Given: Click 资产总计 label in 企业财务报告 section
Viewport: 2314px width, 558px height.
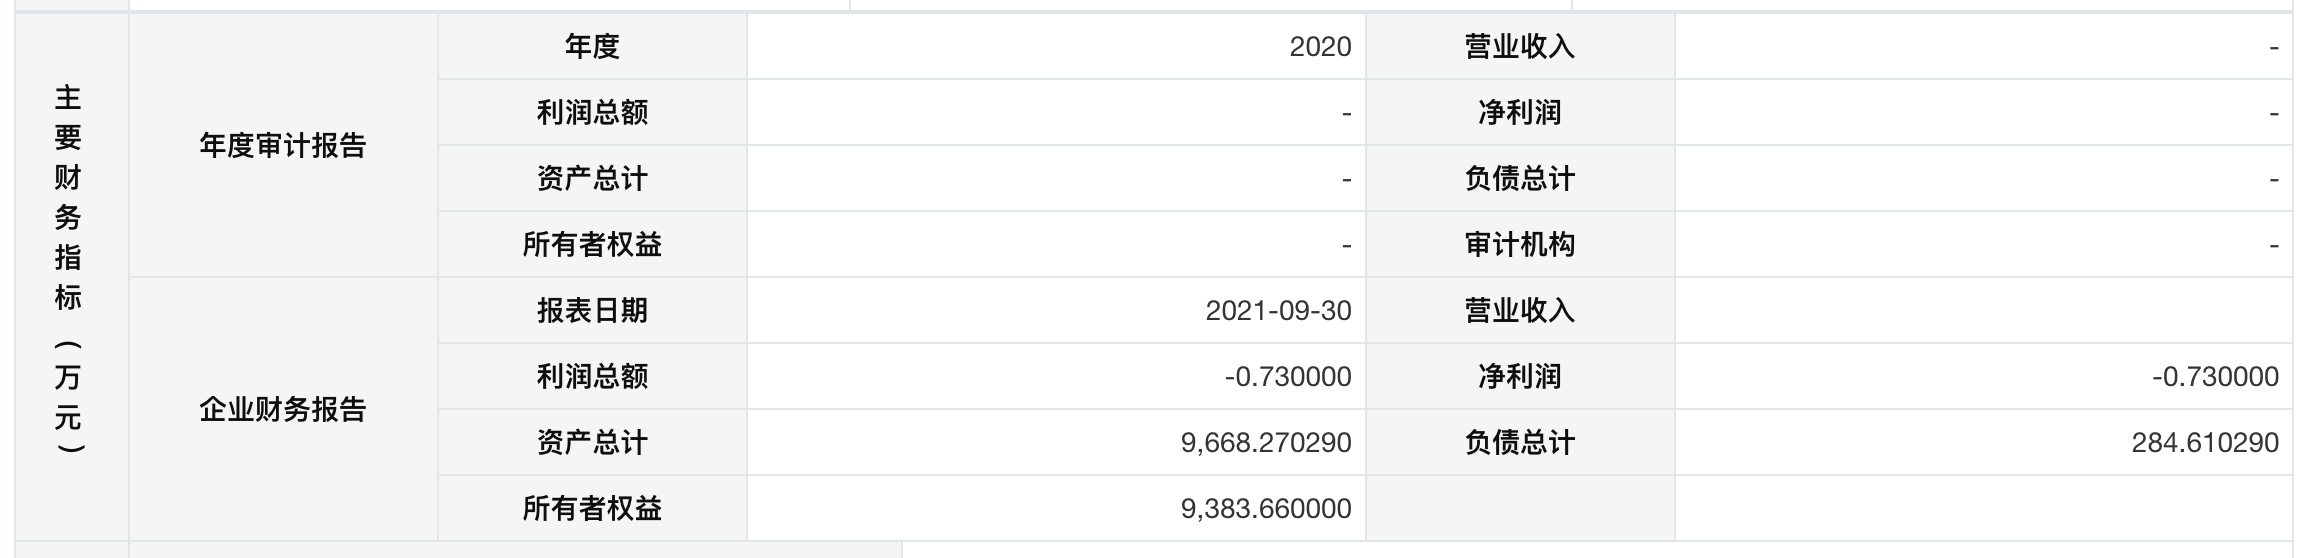Looking at the screenshot, I should click(592, 443).
